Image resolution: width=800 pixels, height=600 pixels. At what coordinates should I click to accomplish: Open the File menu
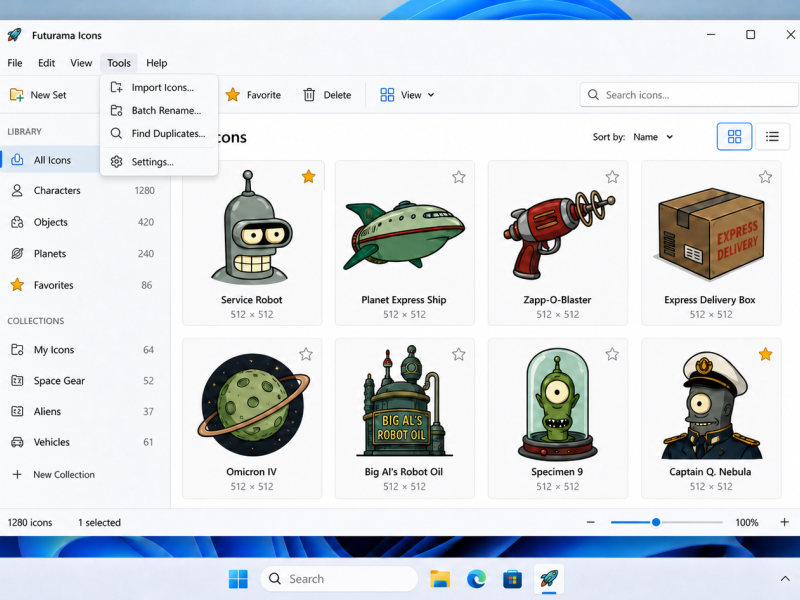coord(15,63)
